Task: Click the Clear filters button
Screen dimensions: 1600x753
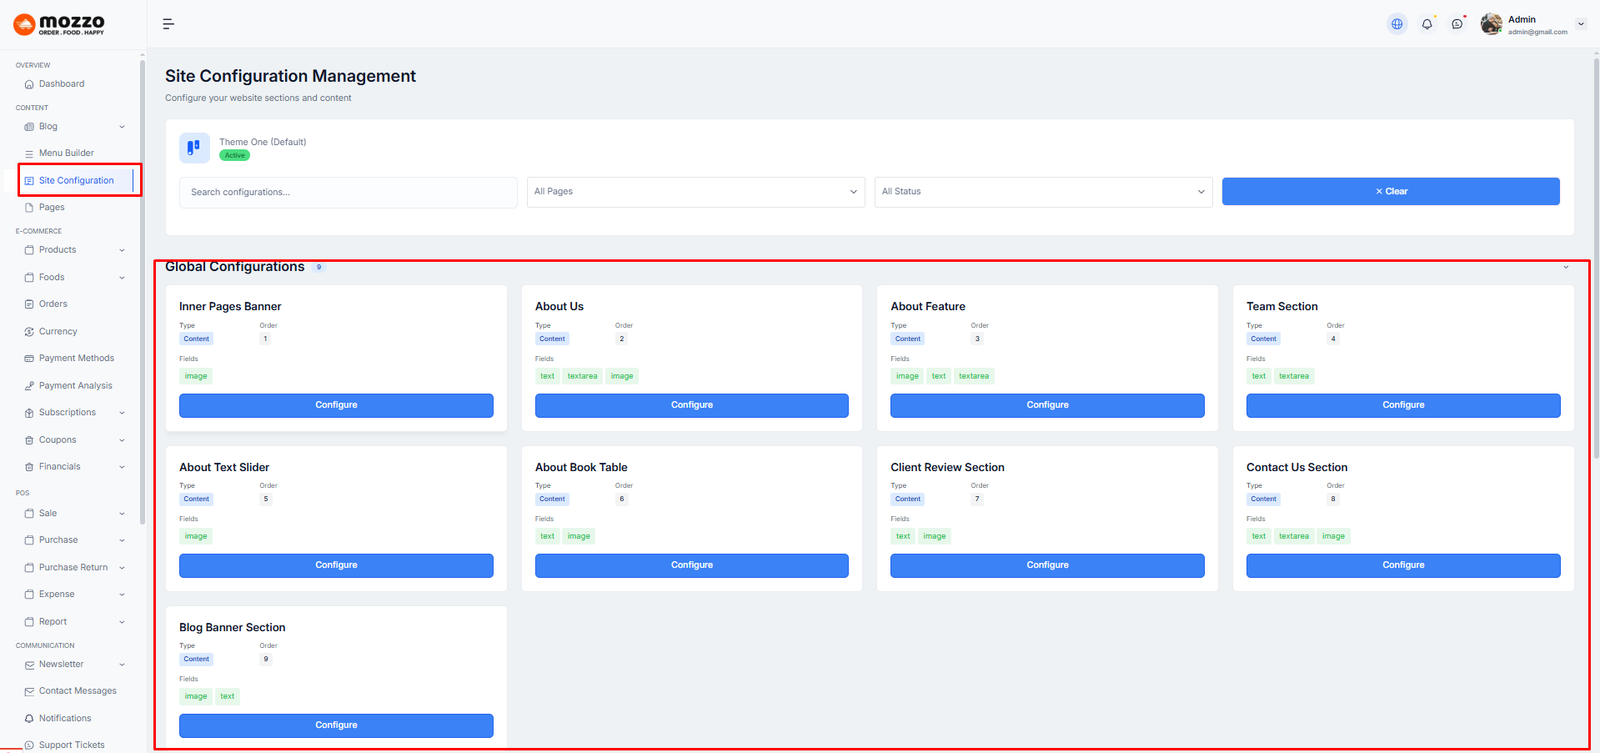Action: pos(1390,192)
